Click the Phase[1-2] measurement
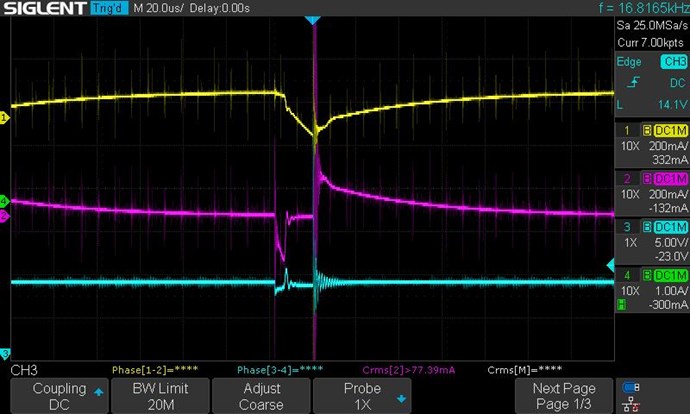Screen dimensions: 690x414 pyautogui.click(x=155, y=370)
